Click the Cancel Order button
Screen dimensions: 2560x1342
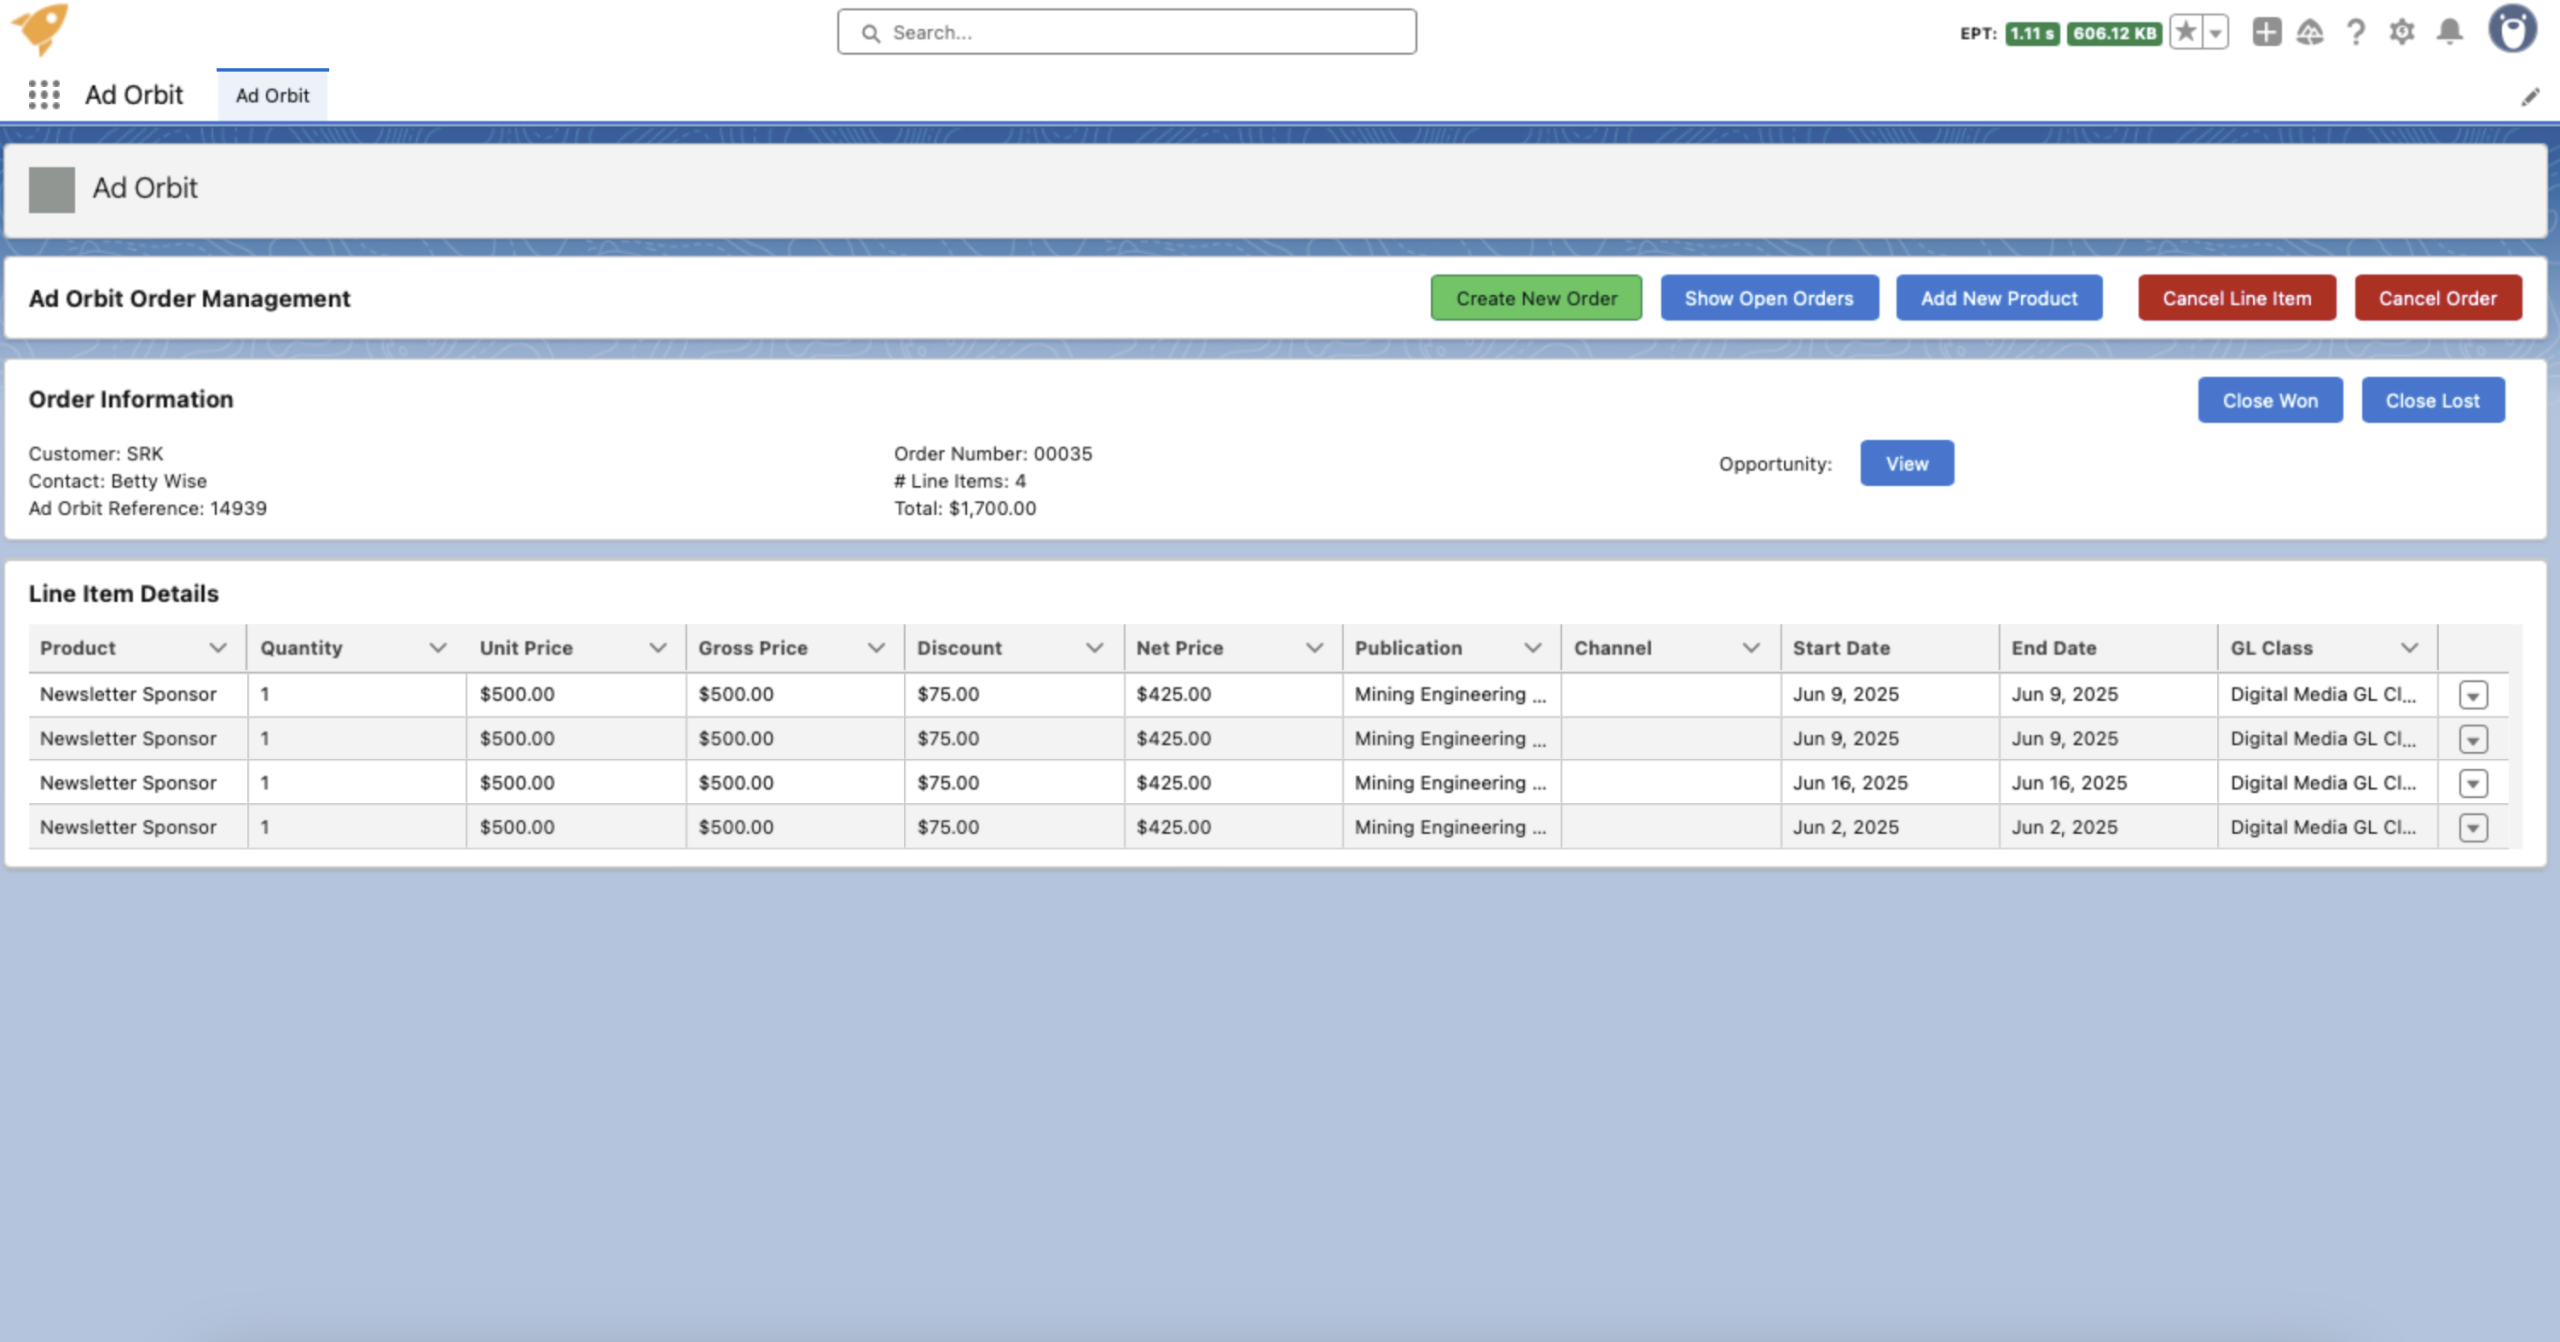point(2437,298)
